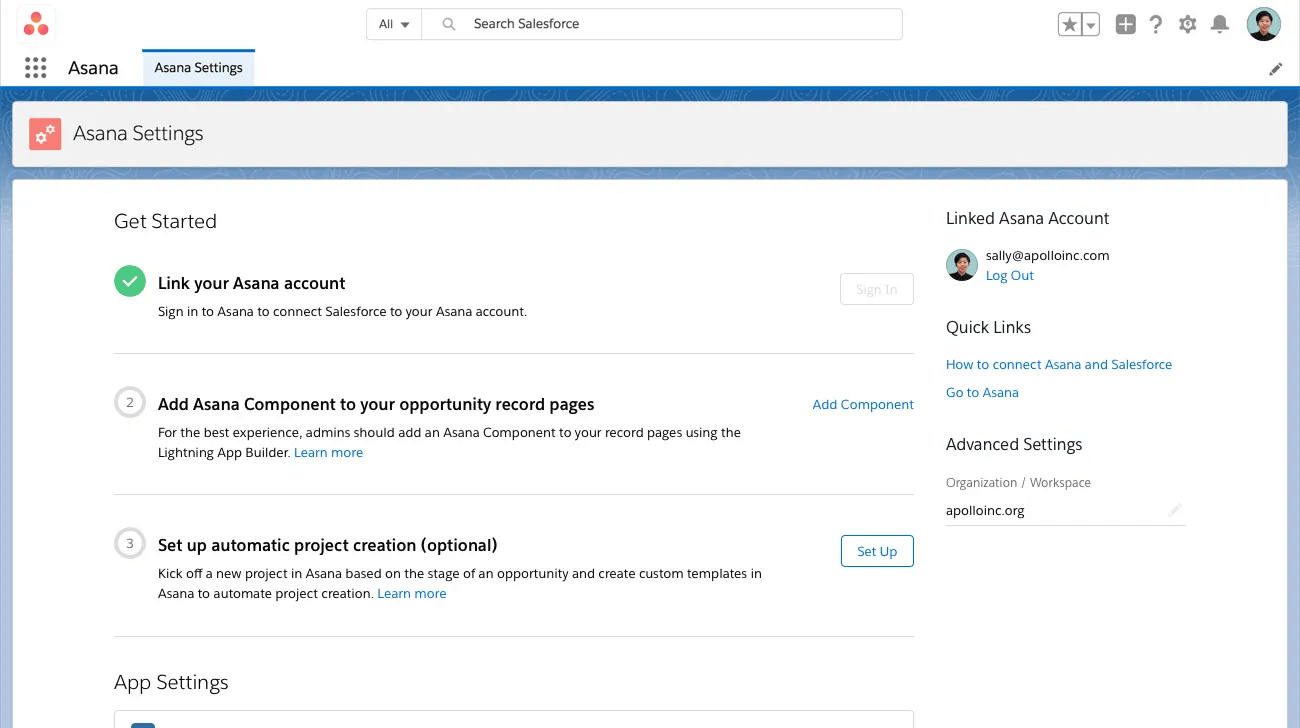
Task: Expand the user profile avatar menu
Action: [1263, 23]
